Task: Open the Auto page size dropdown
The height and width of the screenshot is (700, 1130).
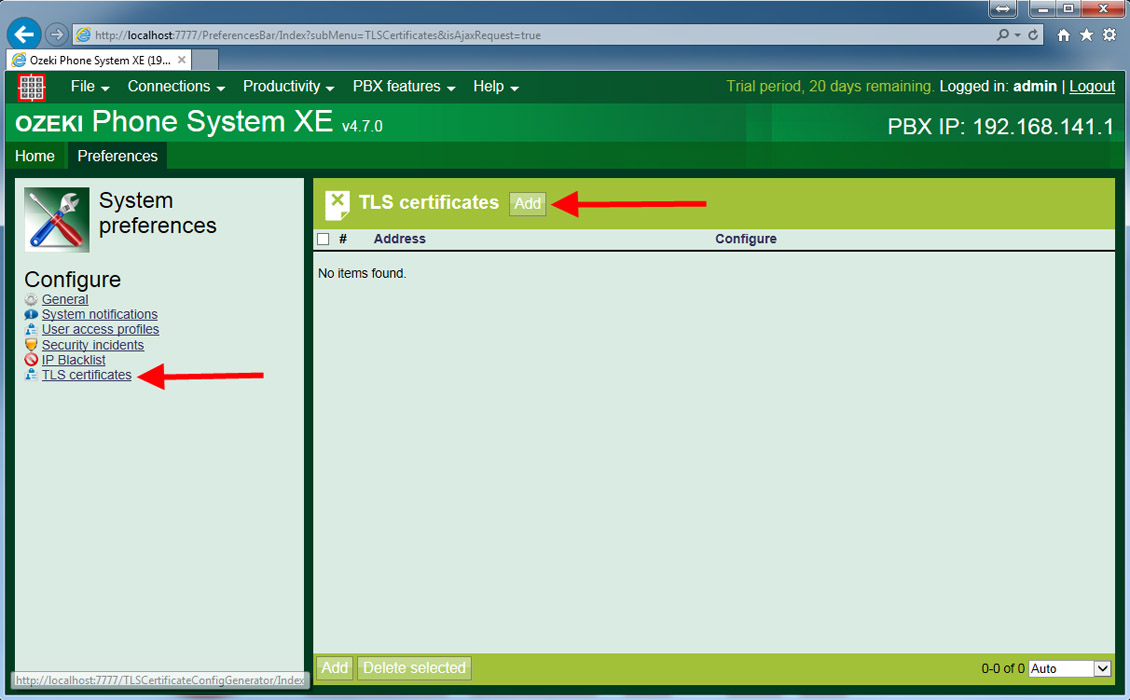Action: pos(1070,668)
